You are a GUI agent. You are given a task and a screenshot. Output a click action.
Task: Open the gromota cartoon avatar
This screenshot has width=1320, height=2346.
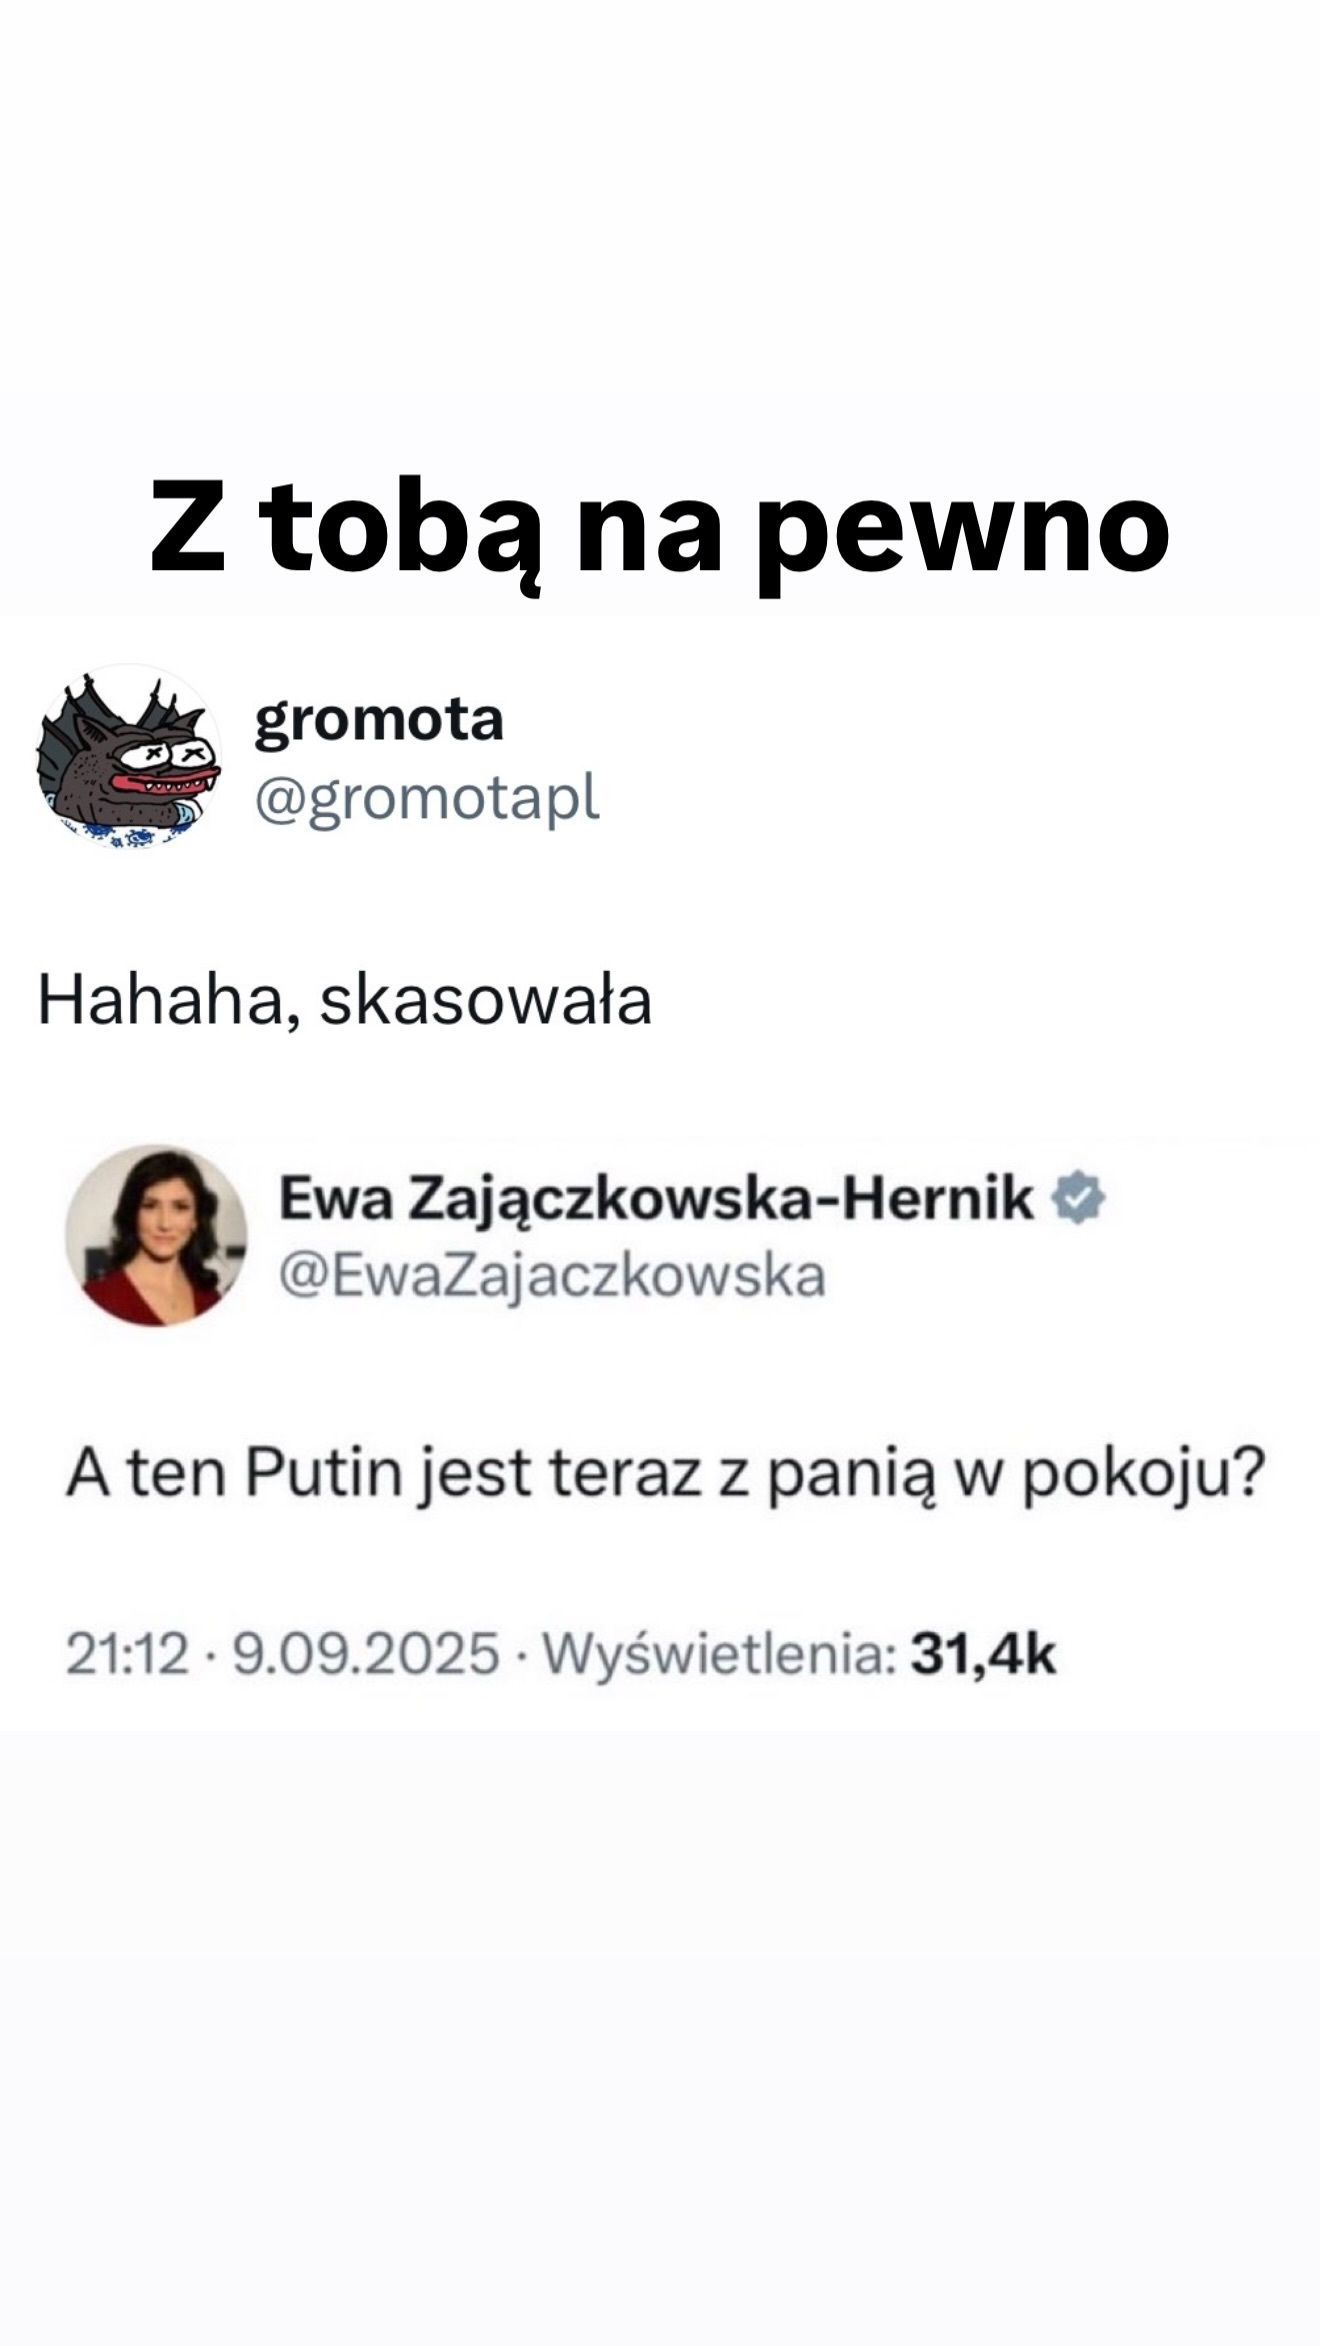pyautogui.click(x=129, y=757)
